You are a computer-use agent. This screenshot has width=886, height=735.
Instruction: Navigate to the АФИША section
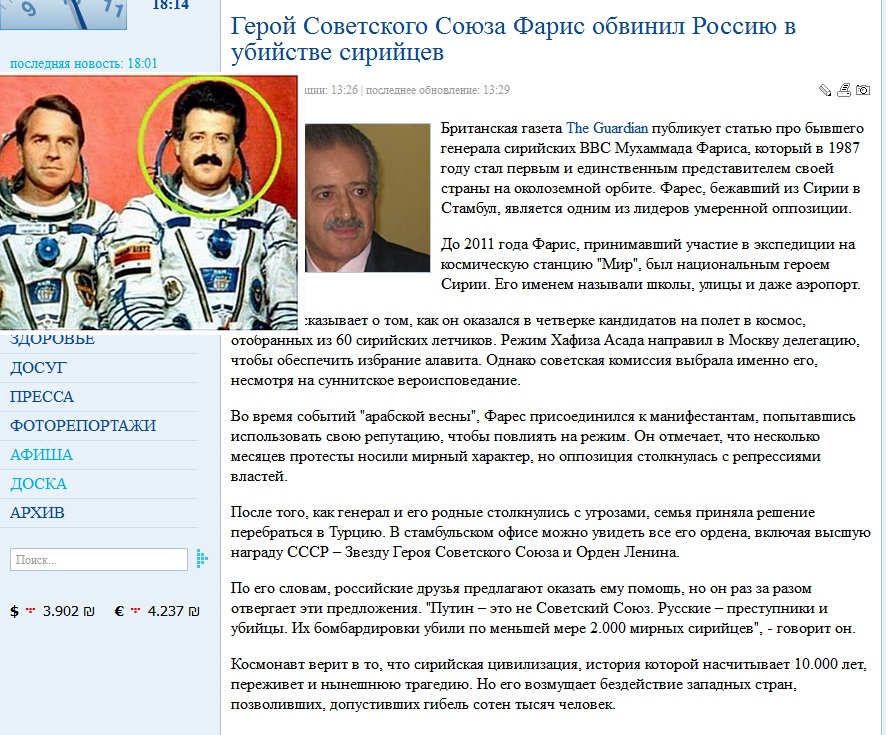pyautogui.click(x=41, y=455)
